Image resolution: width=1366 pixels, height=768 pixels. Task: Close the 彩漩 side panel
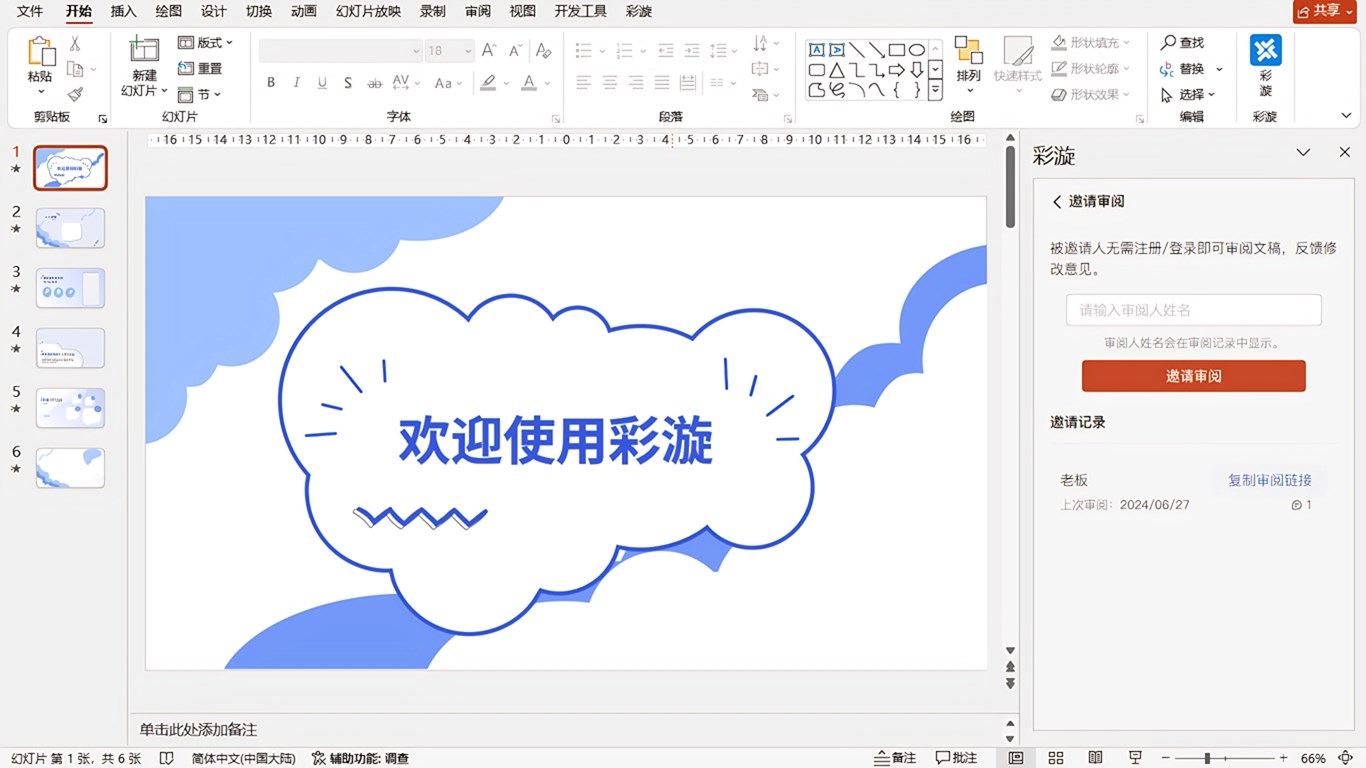tap(1344, 153)
